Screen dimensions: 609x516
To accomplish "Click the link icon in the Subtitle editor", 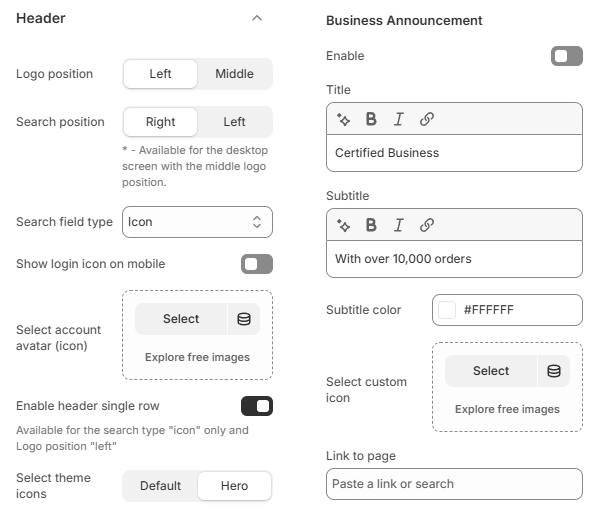I will click(x=426, y=225).
